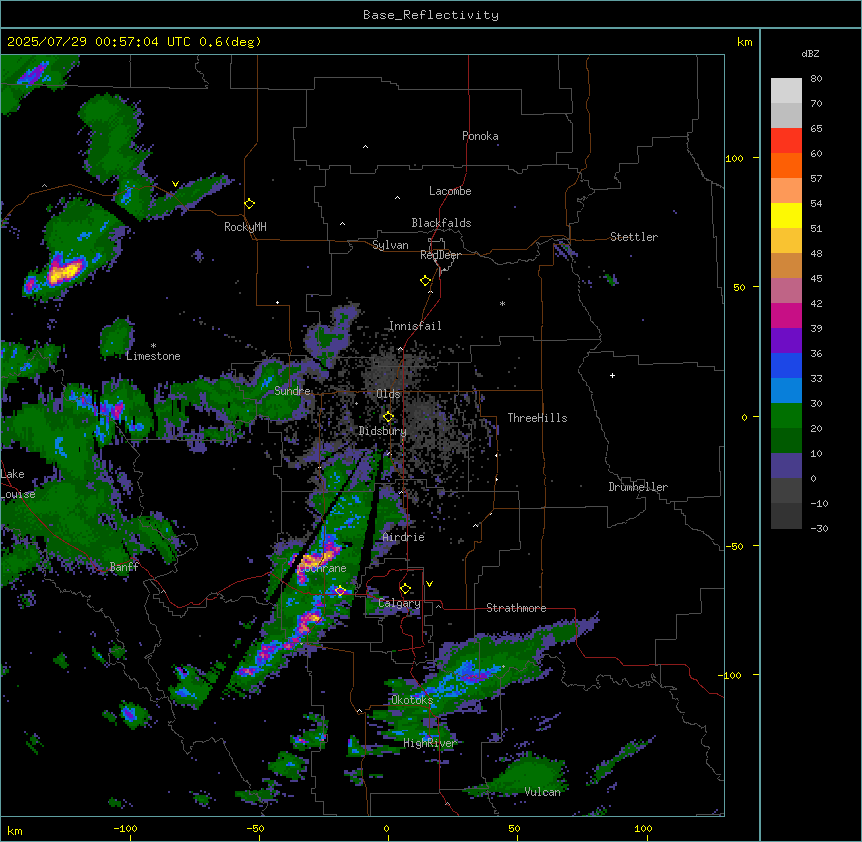Image resolution: width=862 pixels, height=842 pixels.
Task: Click the Ponoka city label
Action: (x=480, y=136)
